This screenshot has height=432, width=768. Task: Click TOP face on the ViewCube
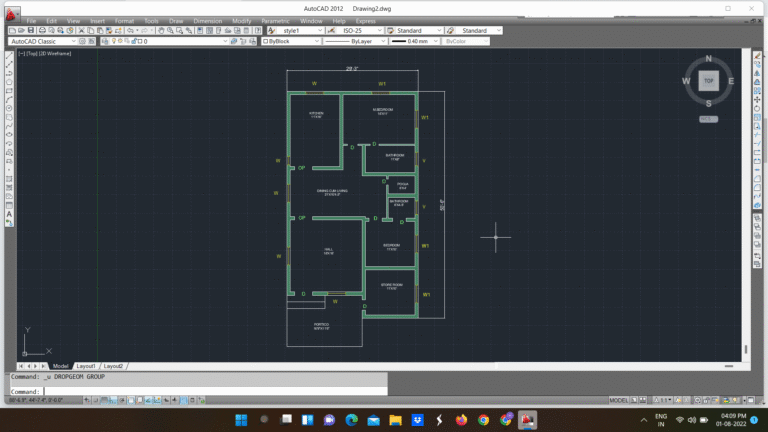coord(709,81)
